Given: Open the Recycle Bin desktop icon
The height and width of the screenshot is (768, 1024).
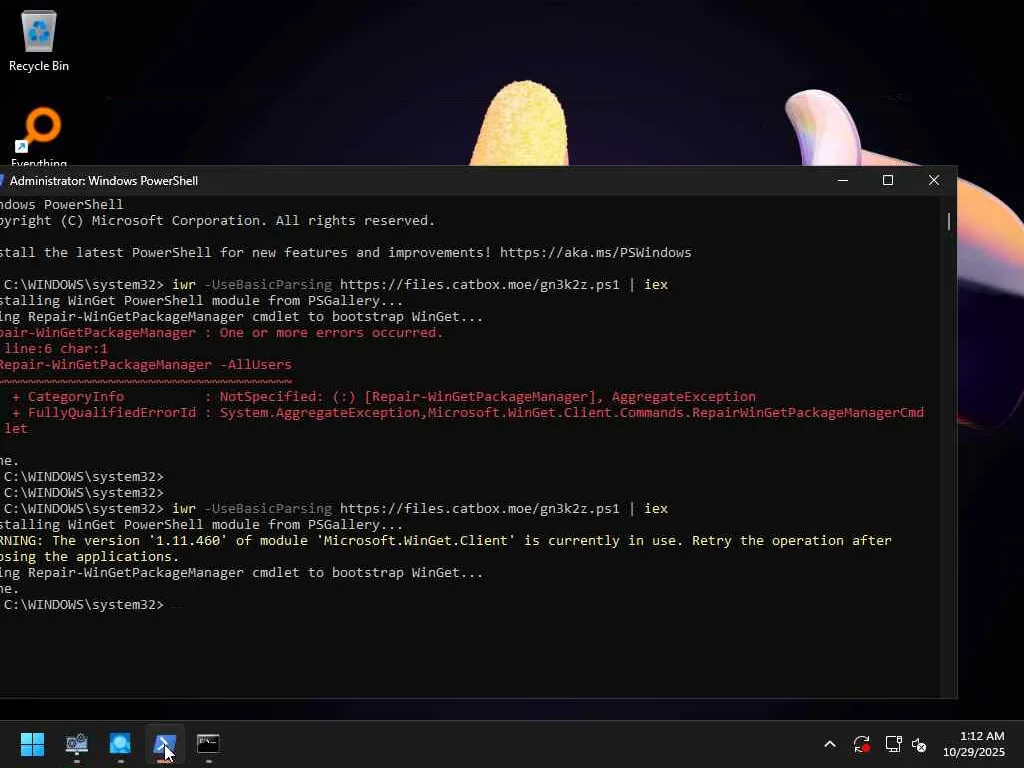Looking at the screenshot, I should [x=39, y=40].
